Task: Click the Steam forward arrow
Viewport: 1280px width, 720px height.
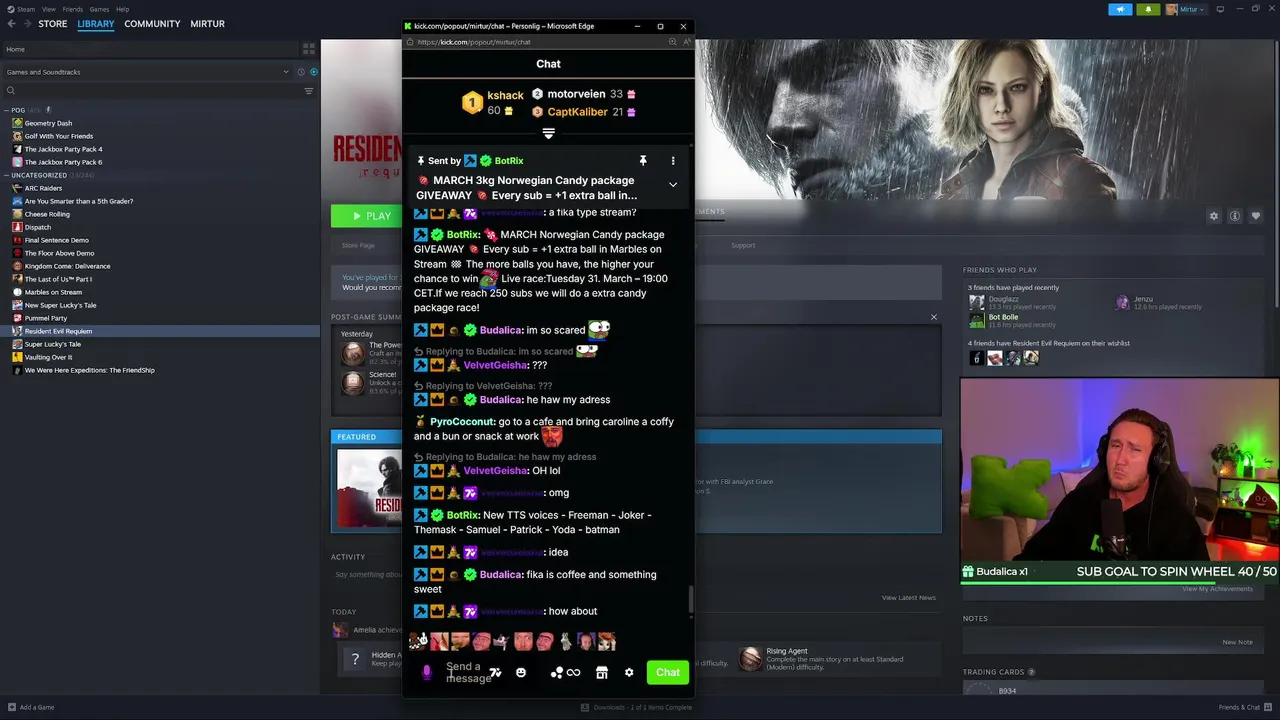Action: (27, 24)
